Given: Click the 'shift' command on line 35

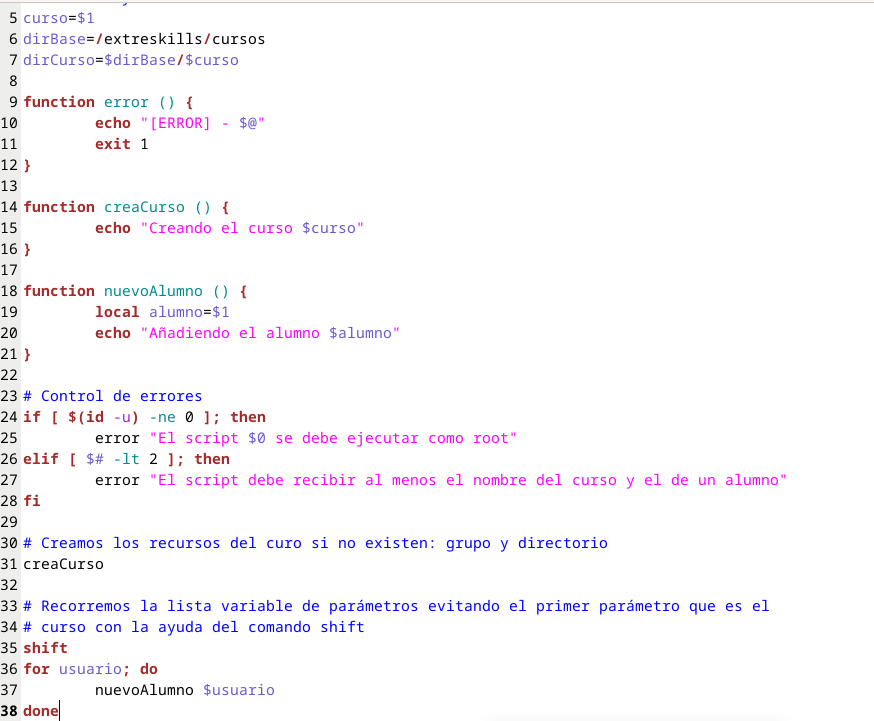Looking at the screenshot, I should click(45, 648).
